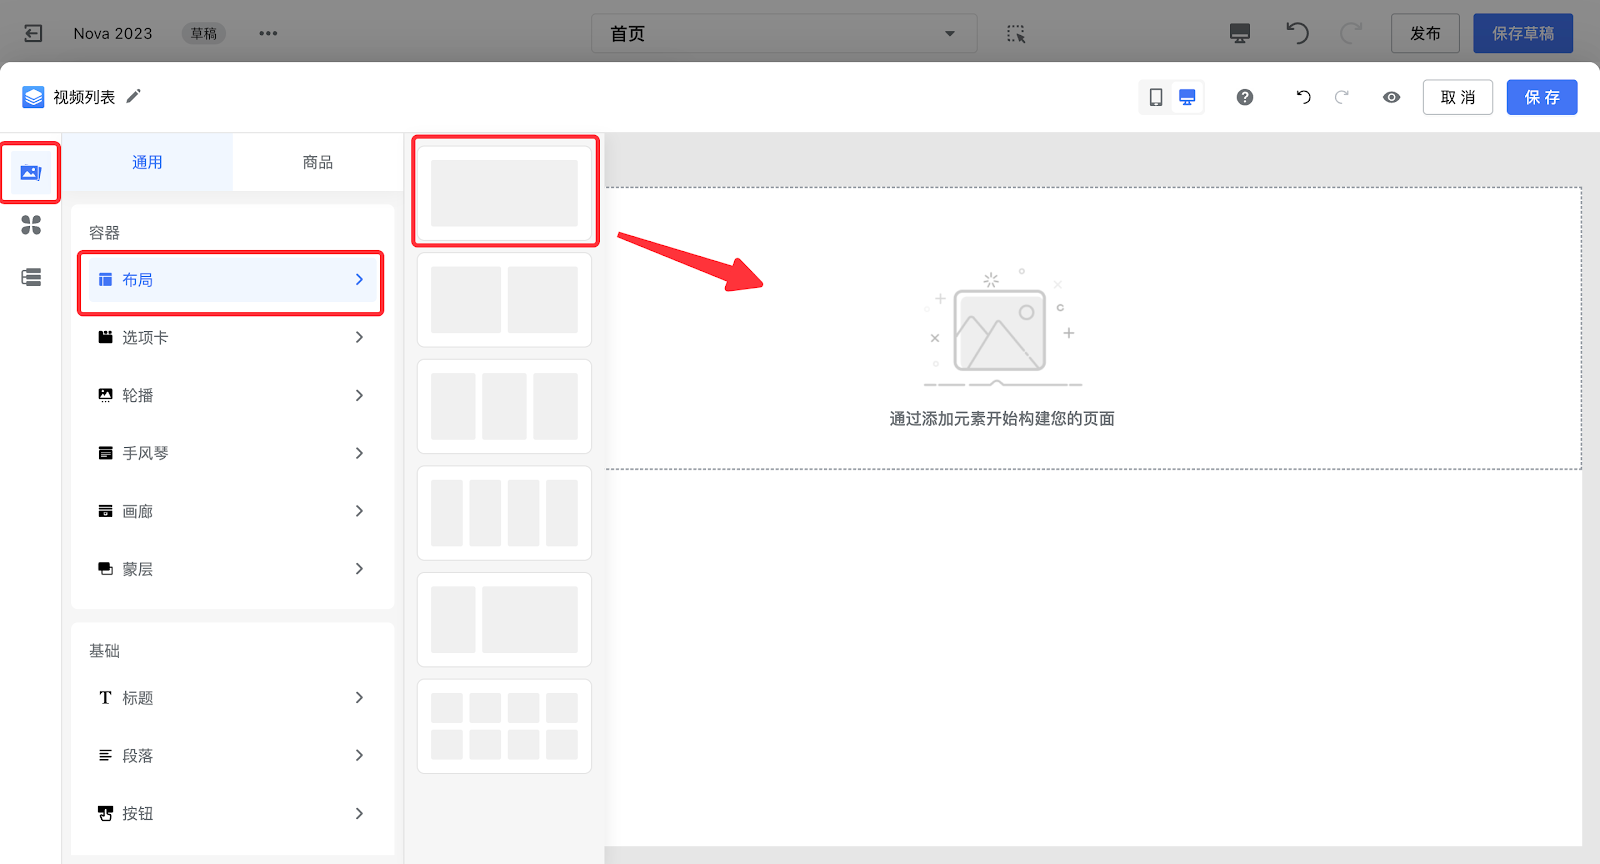Expand the 轮播 carousel options
1600x864 pixels.
[x=231, y=396]
